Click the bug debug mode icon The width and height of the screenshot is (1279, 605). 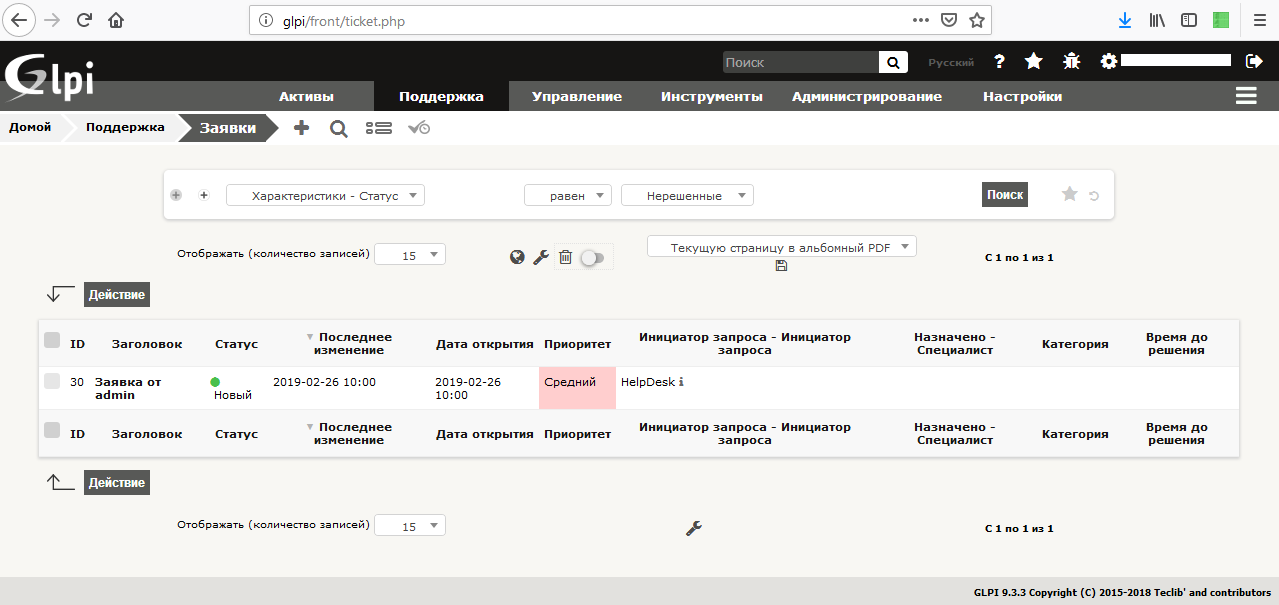click(1071, 62)
